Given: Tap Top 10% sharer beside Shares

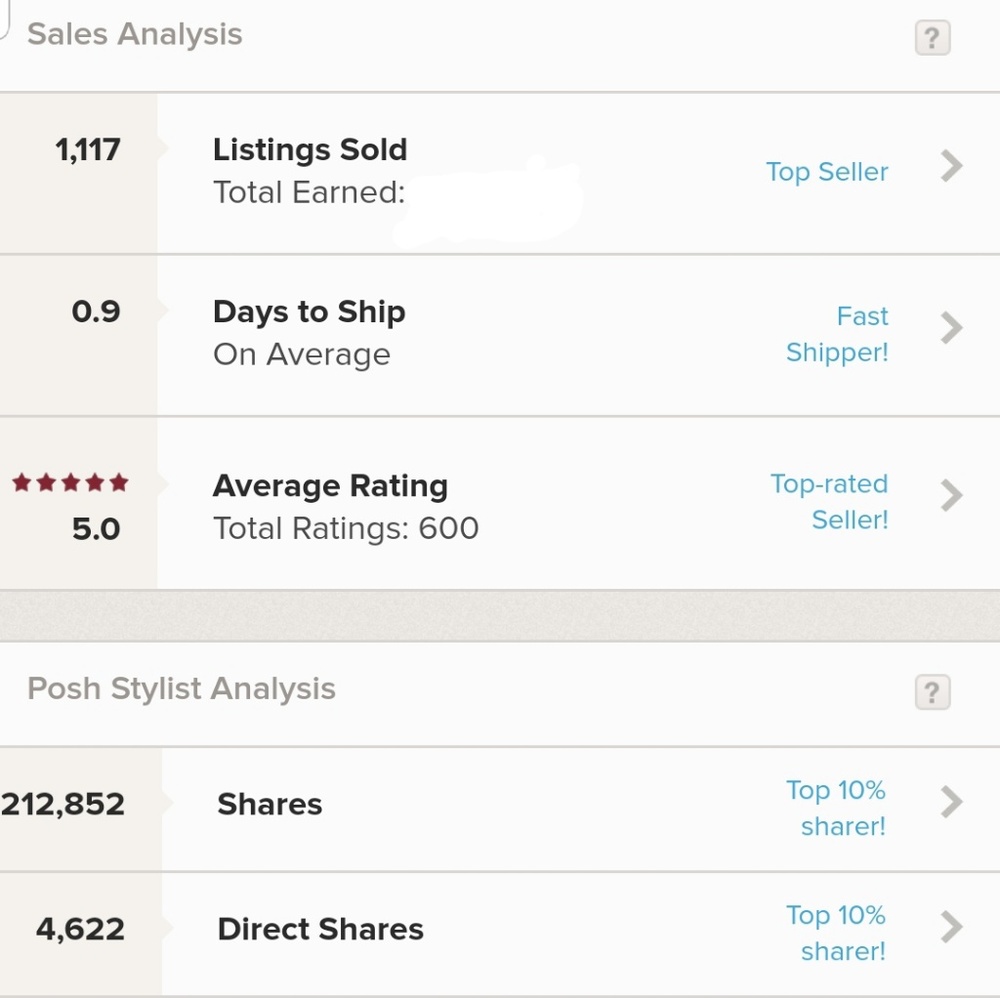Looking at the screenshot, I should [x=837, y=808].
